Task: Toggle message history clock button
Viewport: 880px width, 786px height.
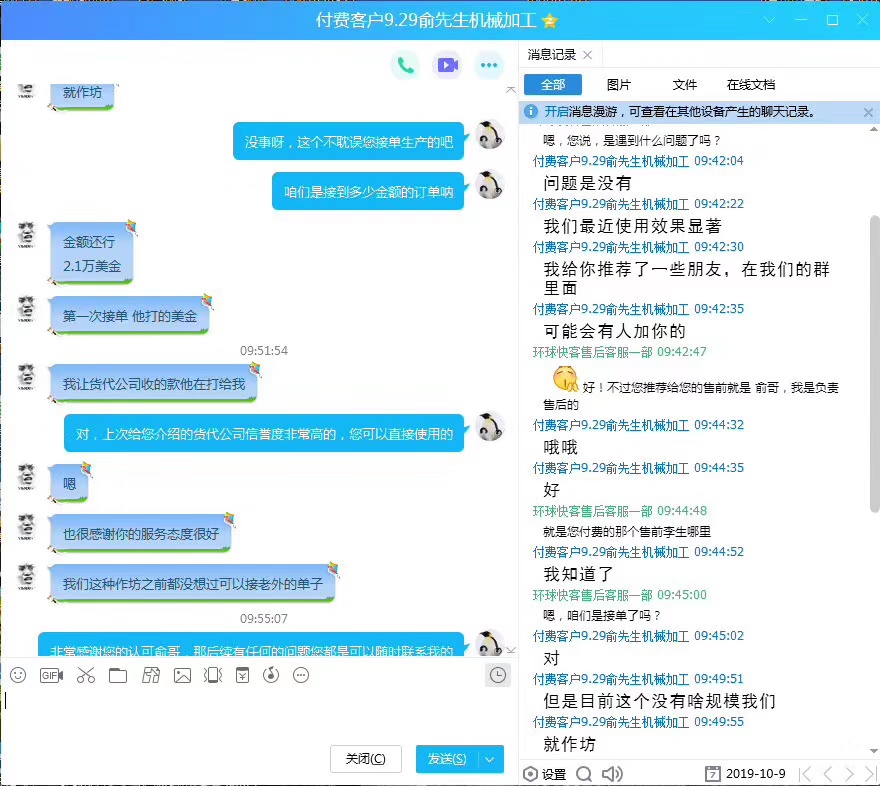Action: [497, 676]
